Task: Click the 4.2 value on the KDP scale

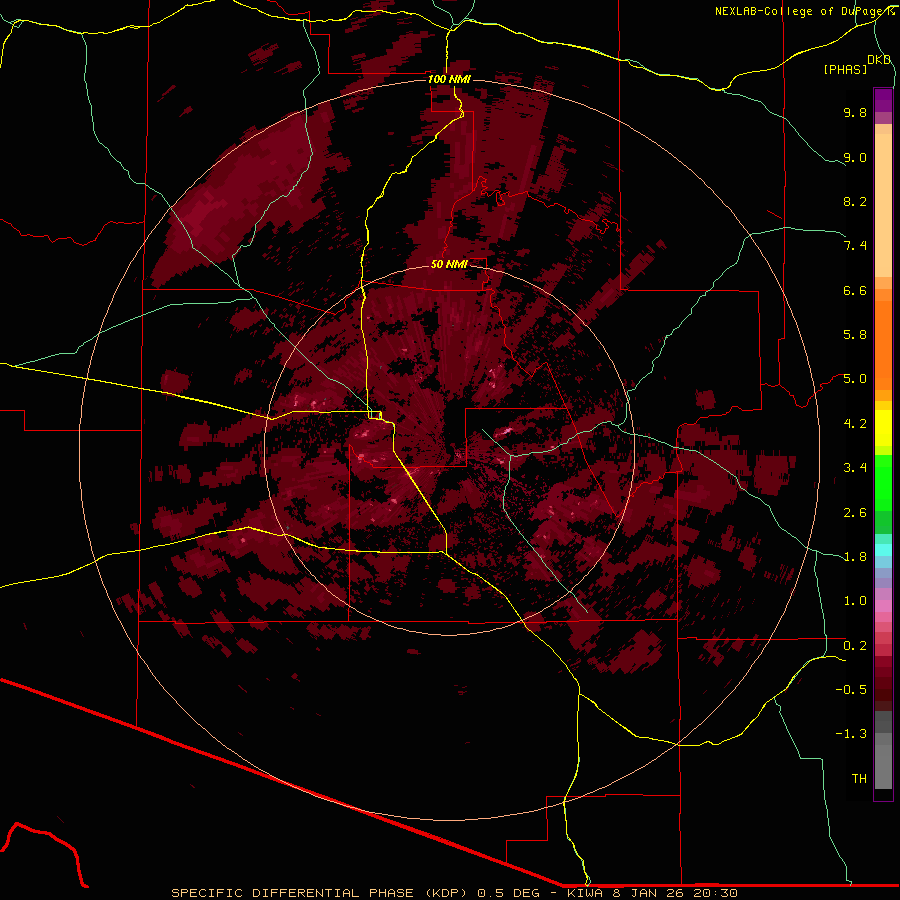Action: click(x=855, y=424)
